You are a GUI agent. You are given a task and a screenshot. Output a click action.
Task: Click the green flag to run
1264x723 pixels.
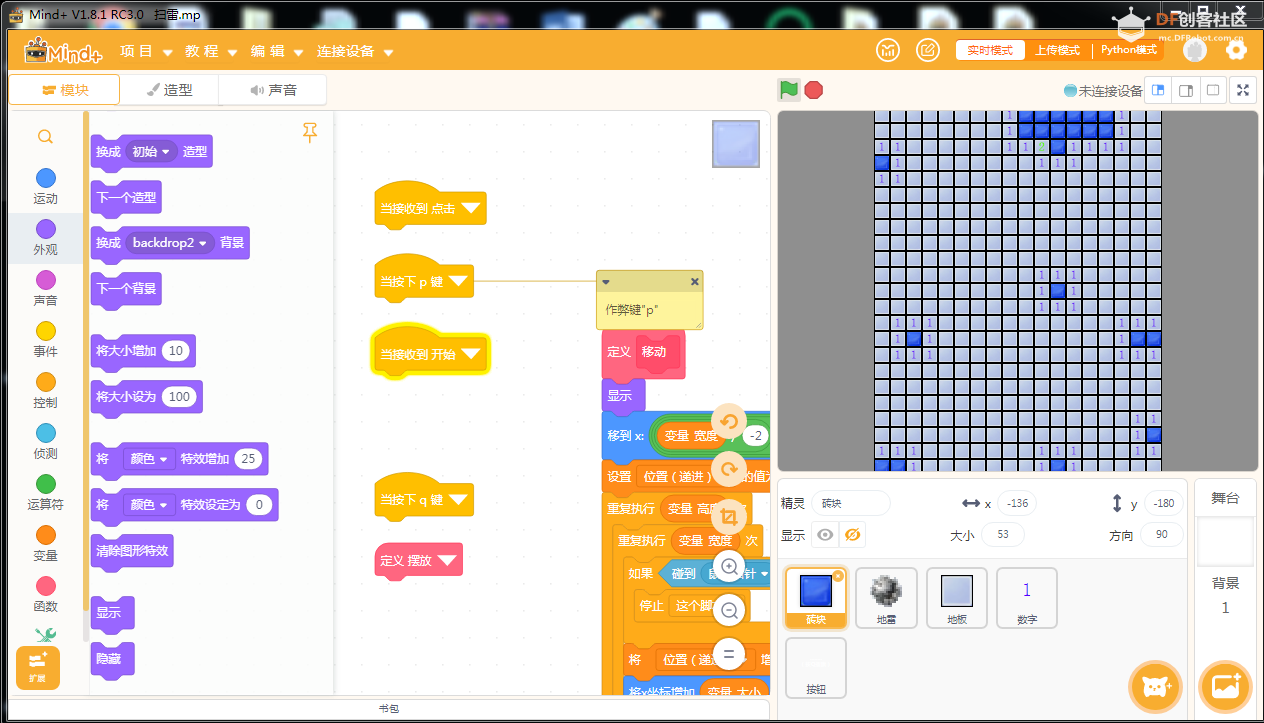(x=789, y=90)
